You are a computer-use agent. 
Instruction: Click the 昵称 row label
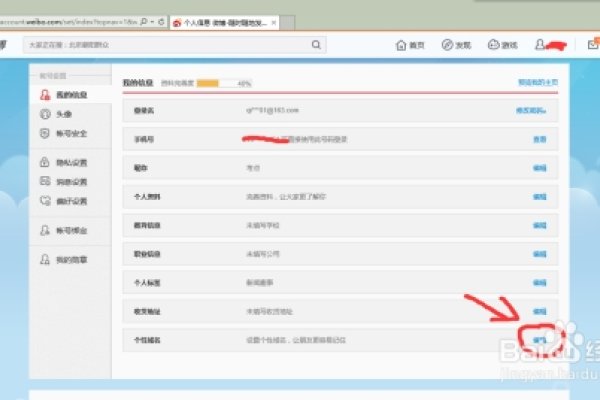pyautogui.click(x=141, y=168)
